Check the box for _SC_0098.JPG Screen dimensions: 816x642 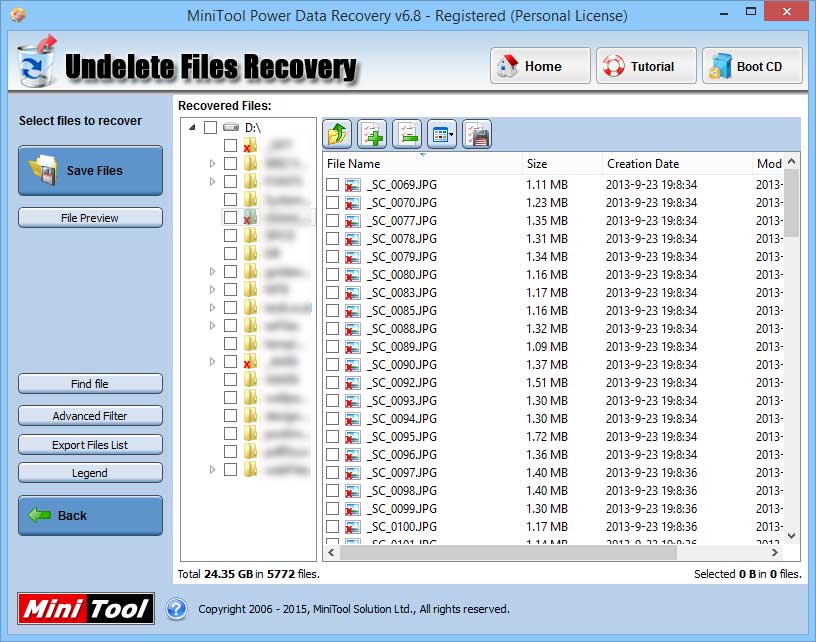[x=334, y=491]
